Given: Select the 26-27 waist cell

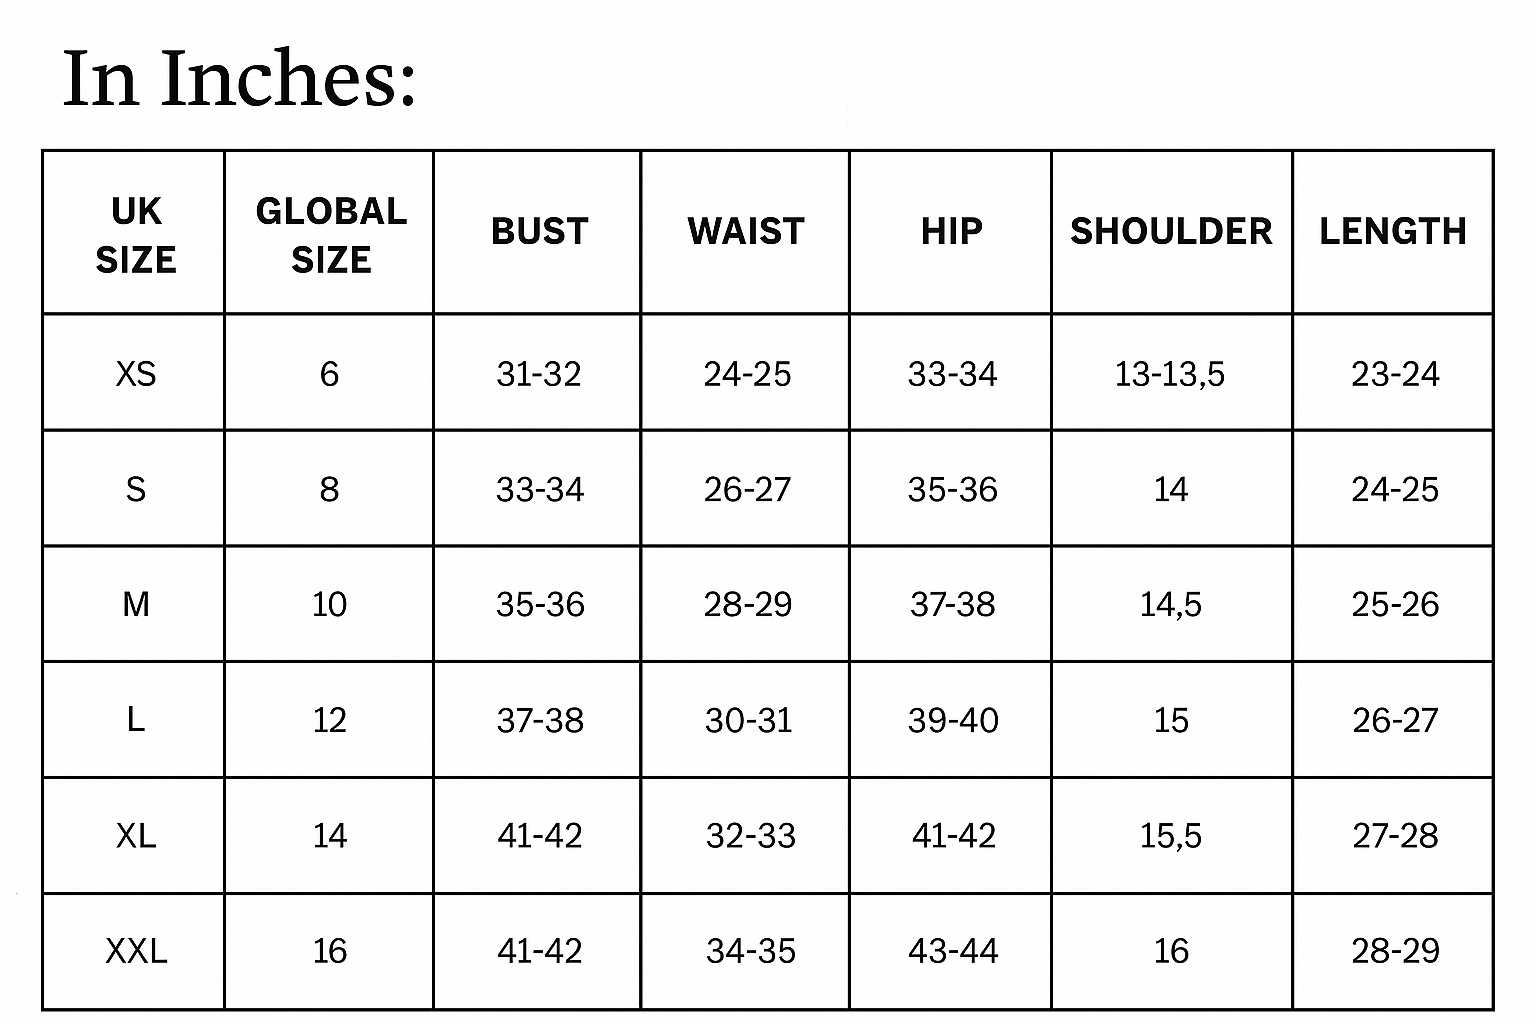Looking at the screenshot, I should (x=747, y=489).
